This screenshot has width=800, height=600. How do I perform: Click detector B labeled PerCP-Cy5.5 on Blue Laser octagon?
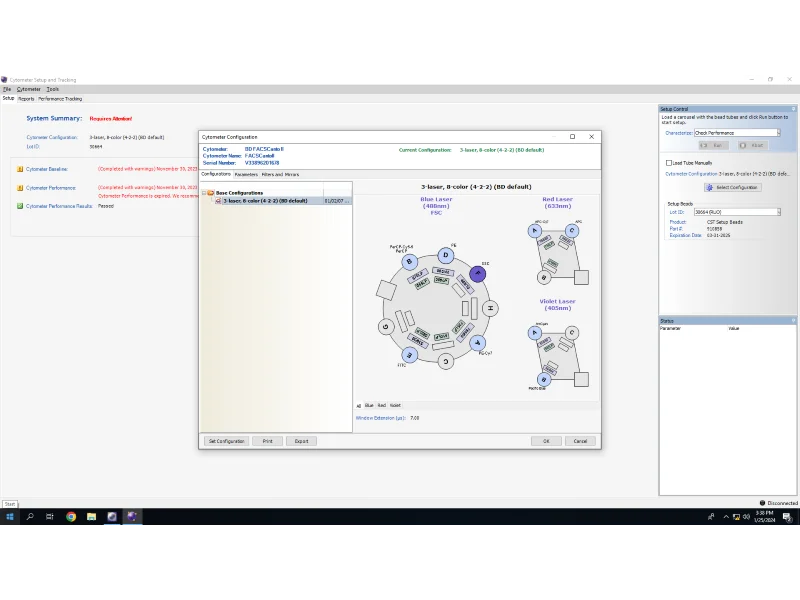(x=409, y=262)
